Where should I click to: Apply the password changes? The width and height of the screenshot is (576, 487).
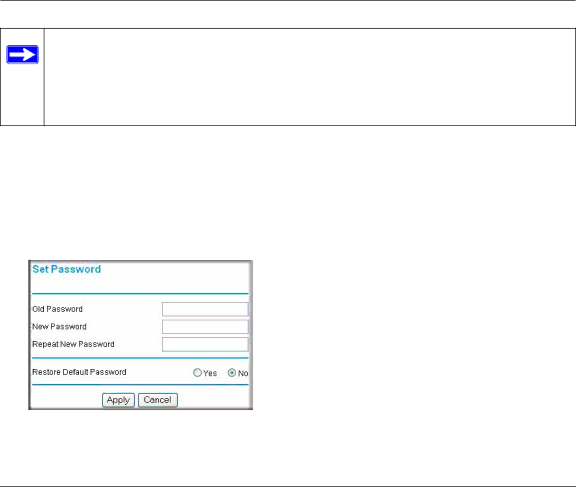pyautogui.click(x=118, y=400)
